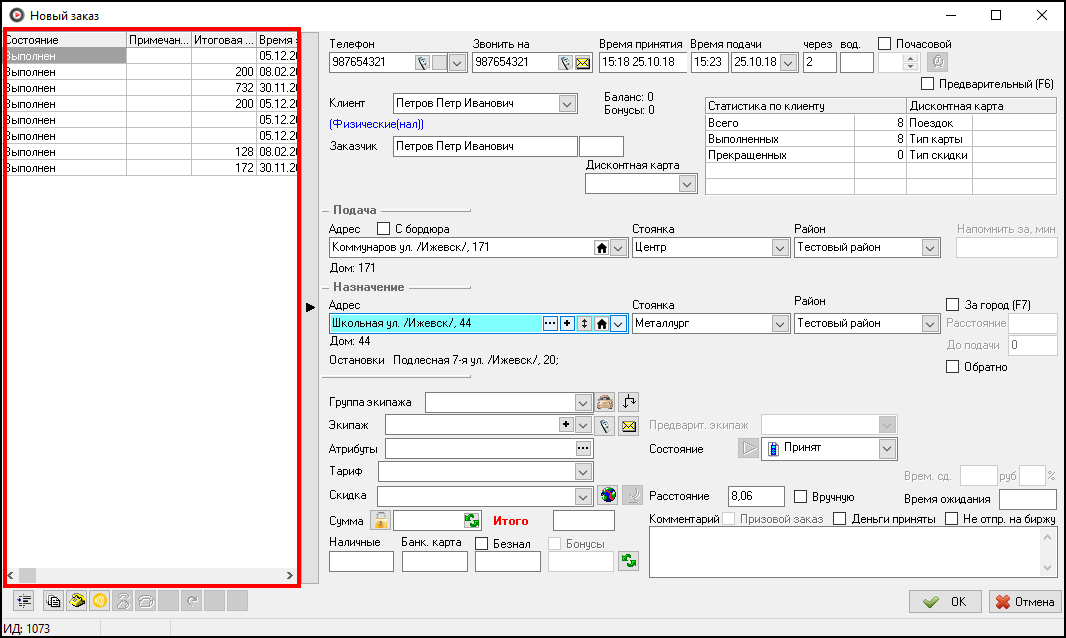Expand the Состояние dropdown showing Принят
Viewport: 1066px width, 638px height.
[x=886, y=449]
